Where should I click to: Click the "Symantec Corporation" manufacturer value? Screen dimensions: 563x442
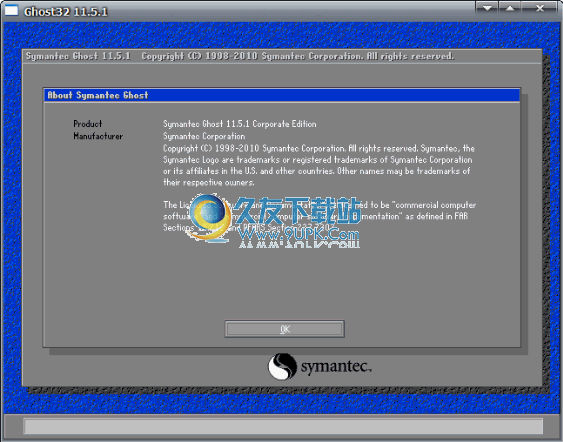click(204, 136)
